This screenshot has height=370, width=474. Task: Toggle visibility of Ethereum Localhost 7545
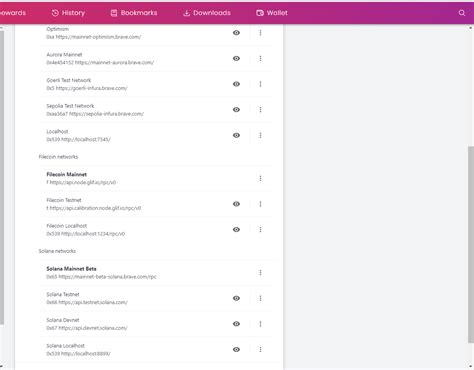[x=236, y=135]
